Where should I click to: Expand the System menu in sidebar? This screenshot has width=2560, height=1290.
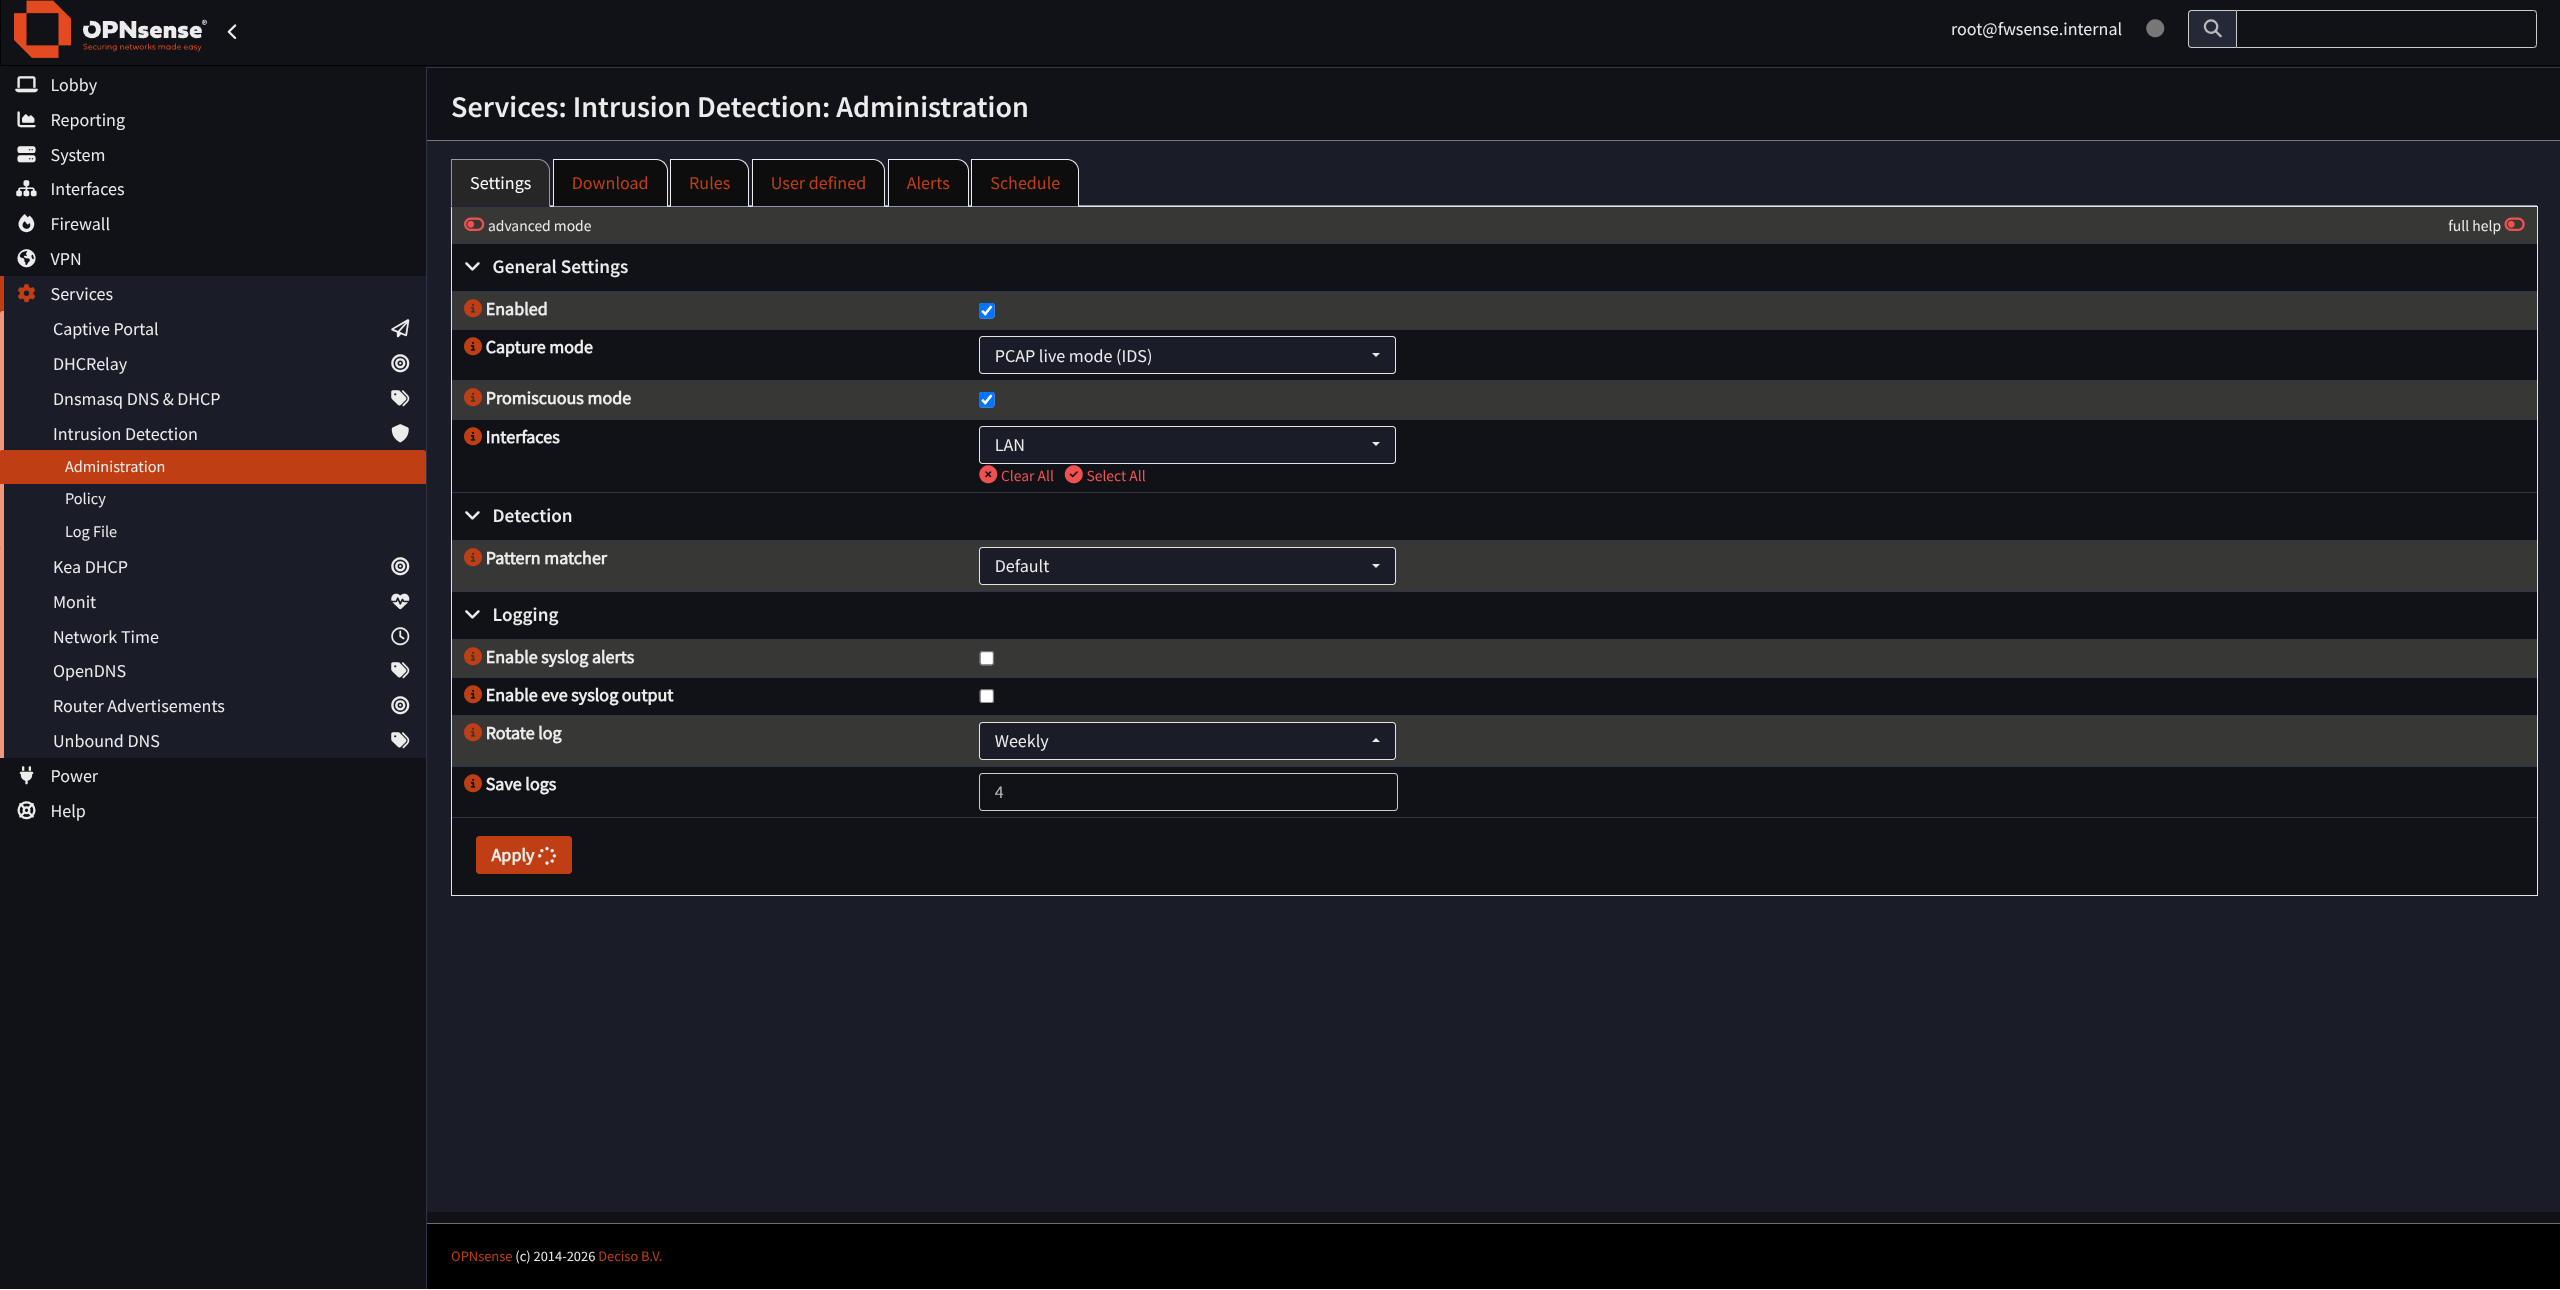tap(78, 155)
